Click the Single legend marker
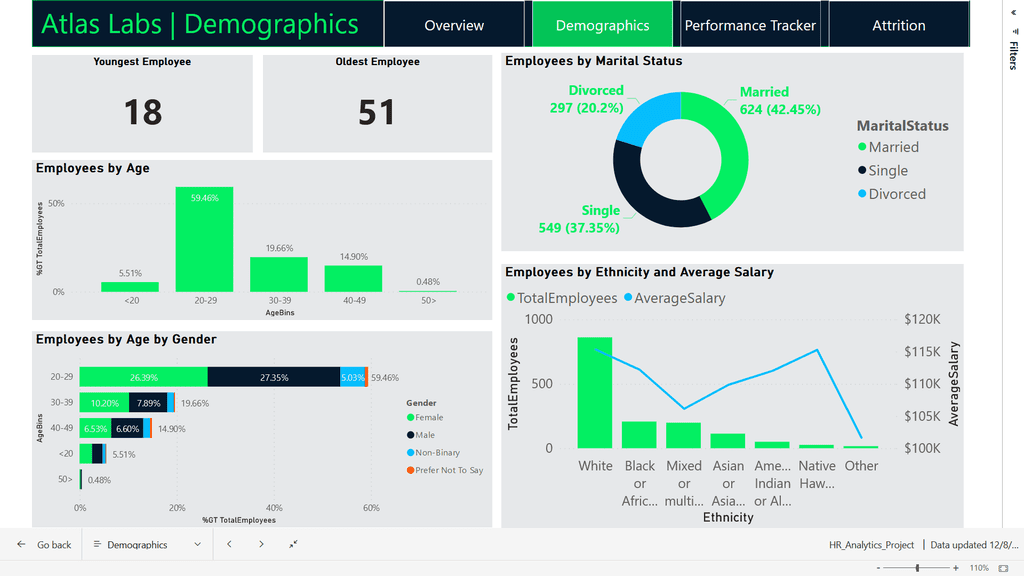Image resolution: width=1024 pixels, height=576 pixels. [x=862, y=170]
